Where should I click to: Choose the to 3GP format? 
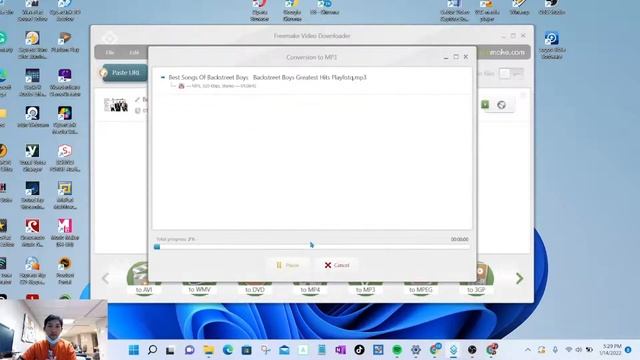click(476, 280)
